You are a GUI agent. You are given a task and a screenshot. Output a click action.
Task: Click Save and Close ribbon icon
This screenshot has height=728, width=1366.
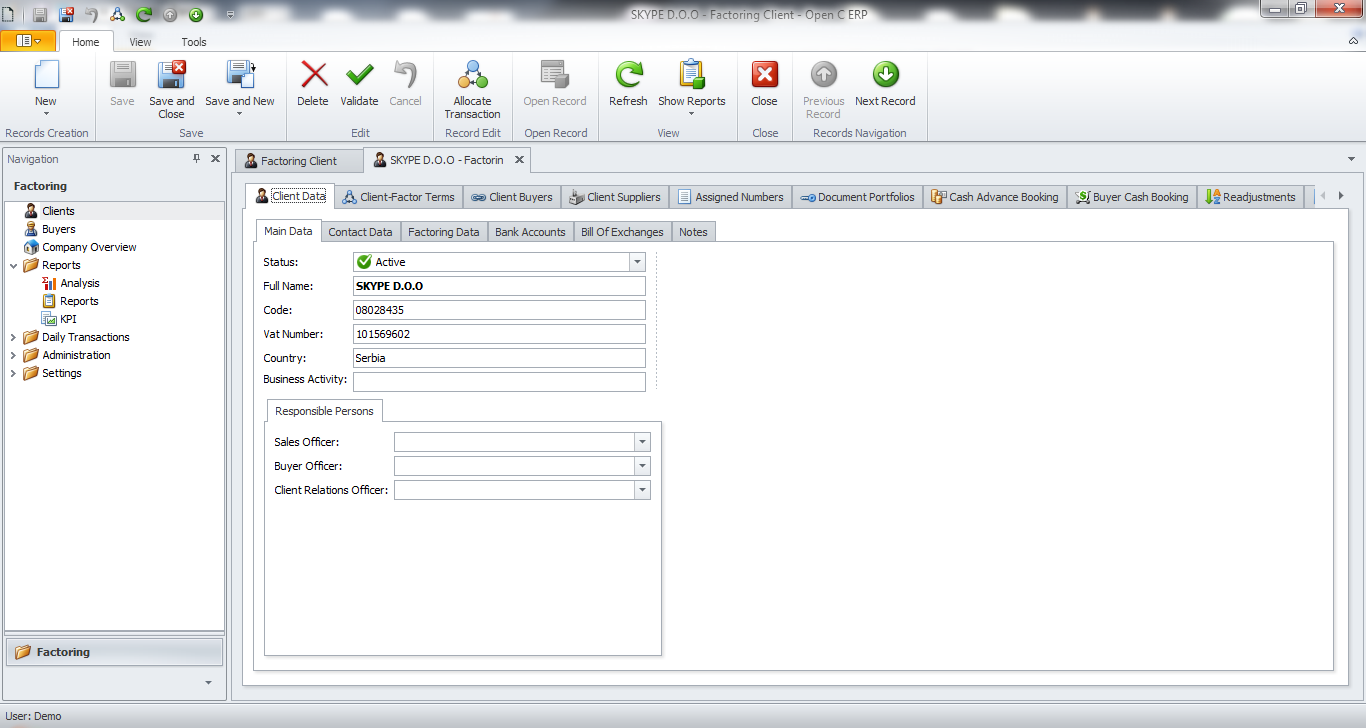coord(172,76)
